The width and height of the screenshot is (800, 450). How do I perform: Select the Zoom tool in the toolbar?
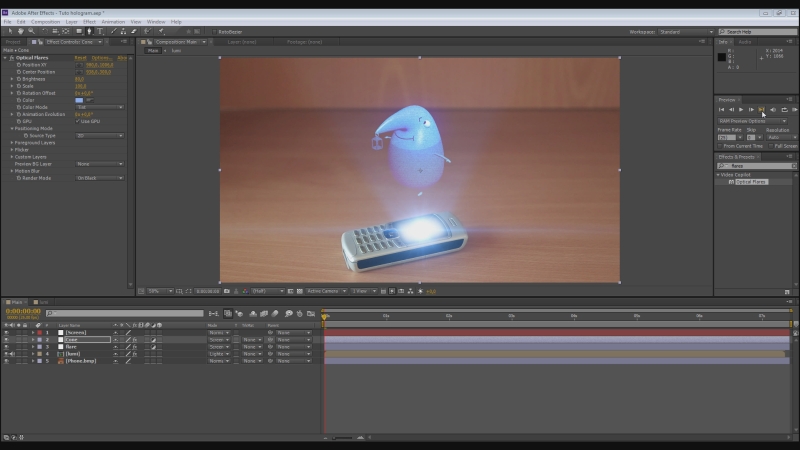click(29, 31)
